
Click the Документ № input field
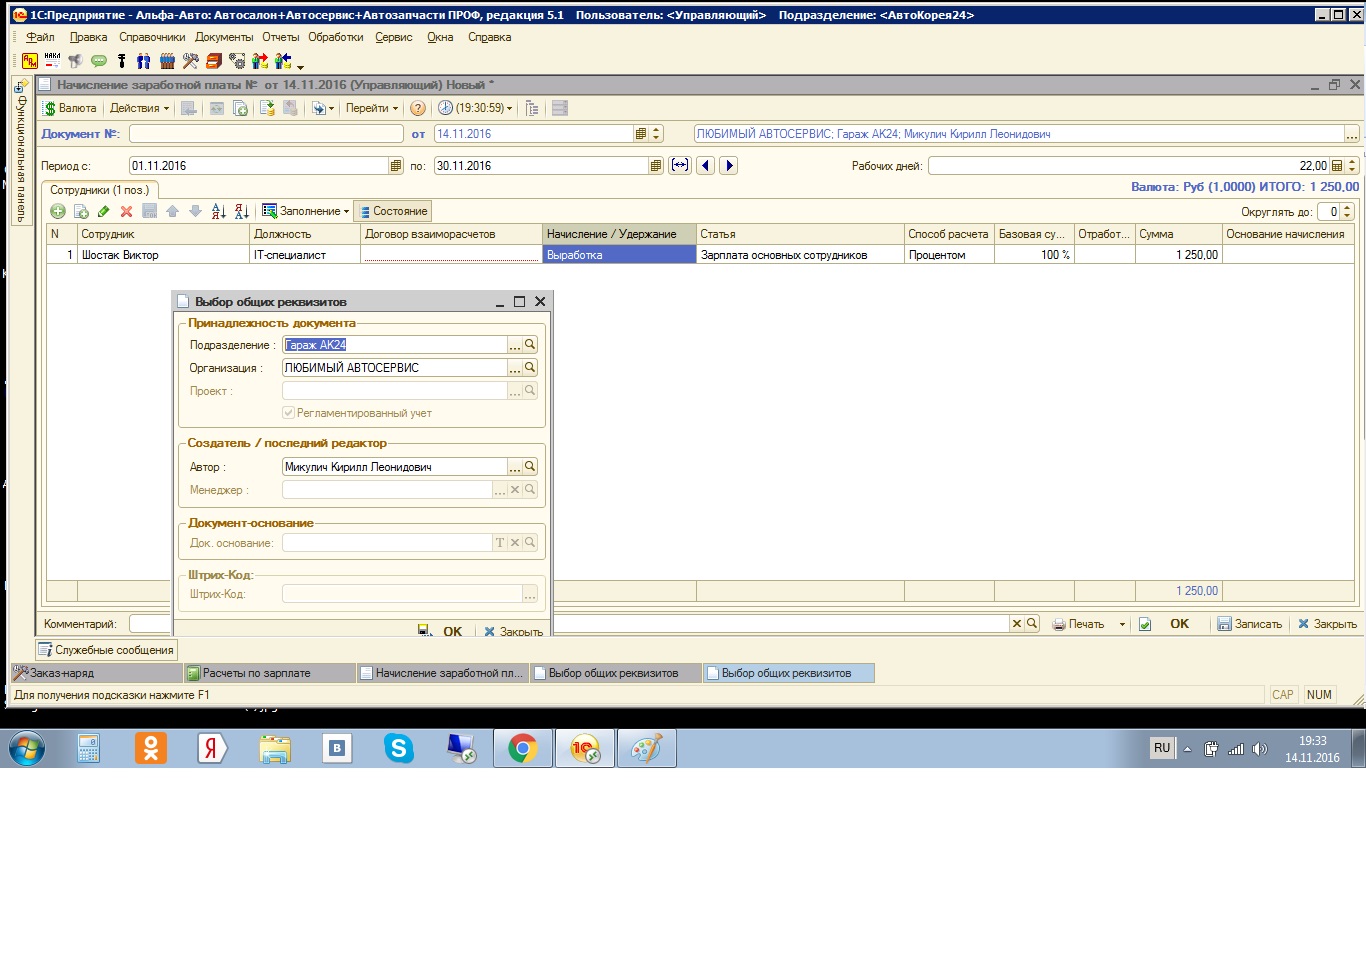pos(266,134)
